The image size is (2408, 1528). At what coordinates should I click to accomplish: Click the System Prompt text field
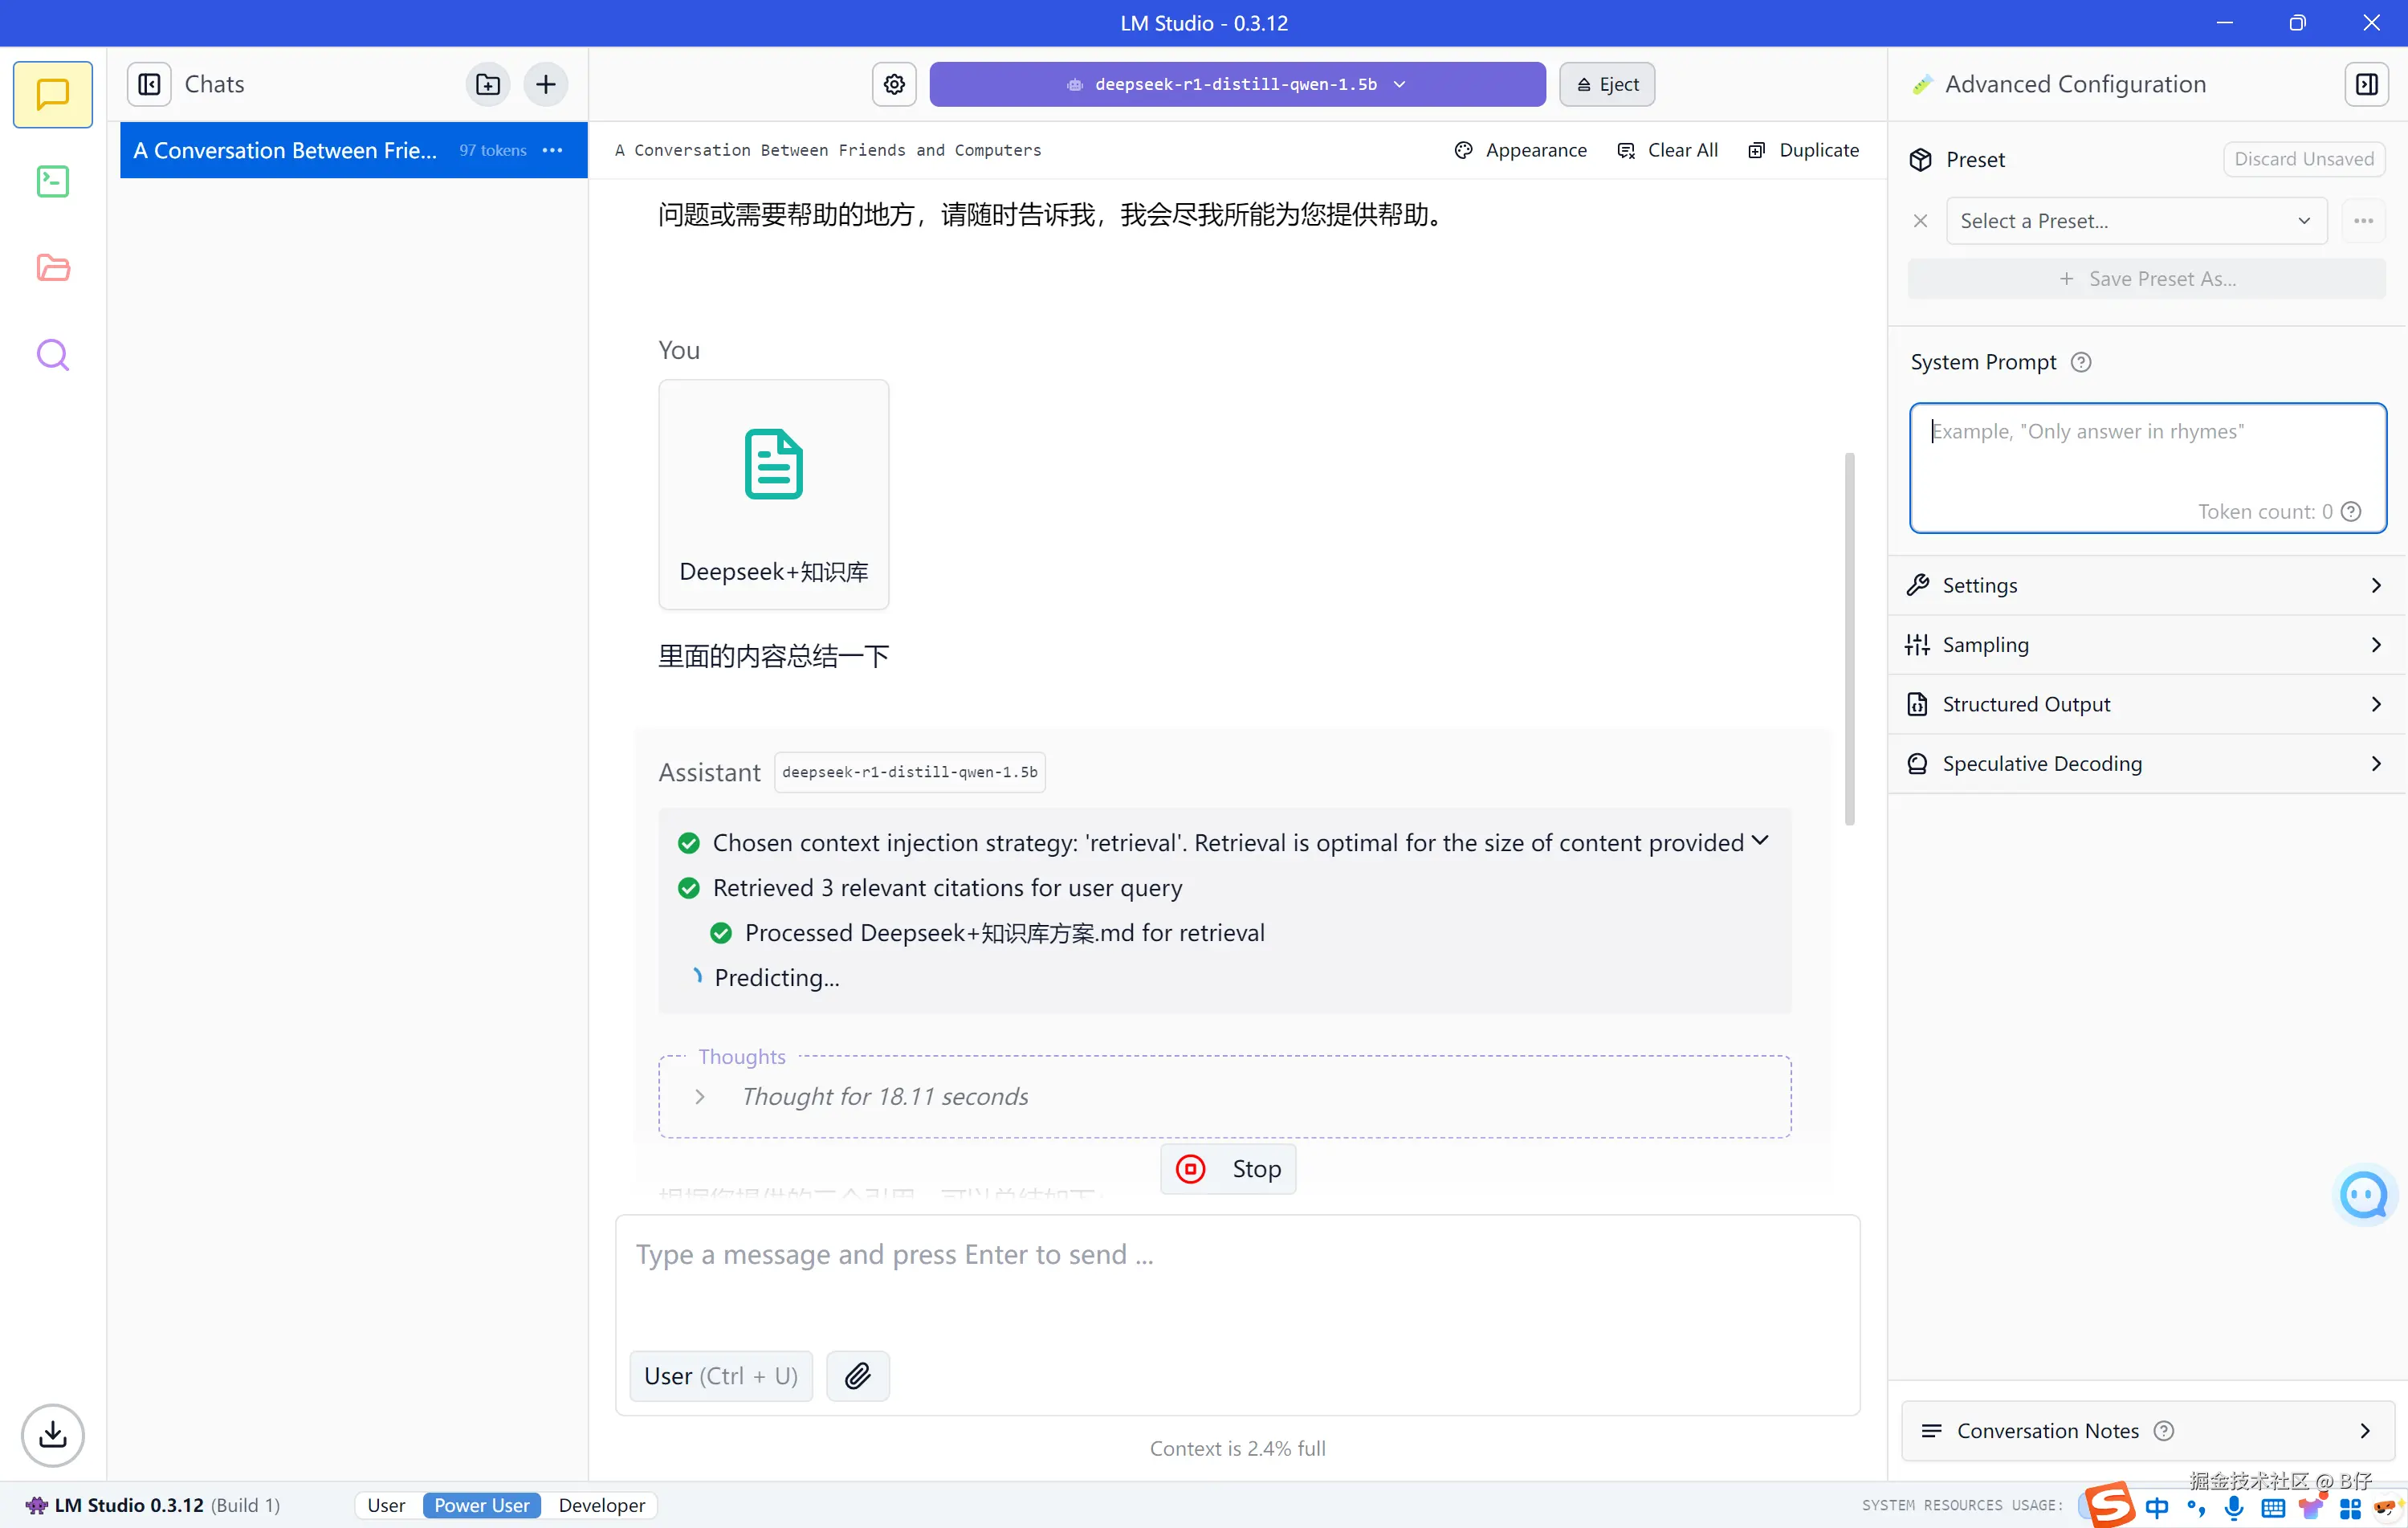click(2146, 460)
